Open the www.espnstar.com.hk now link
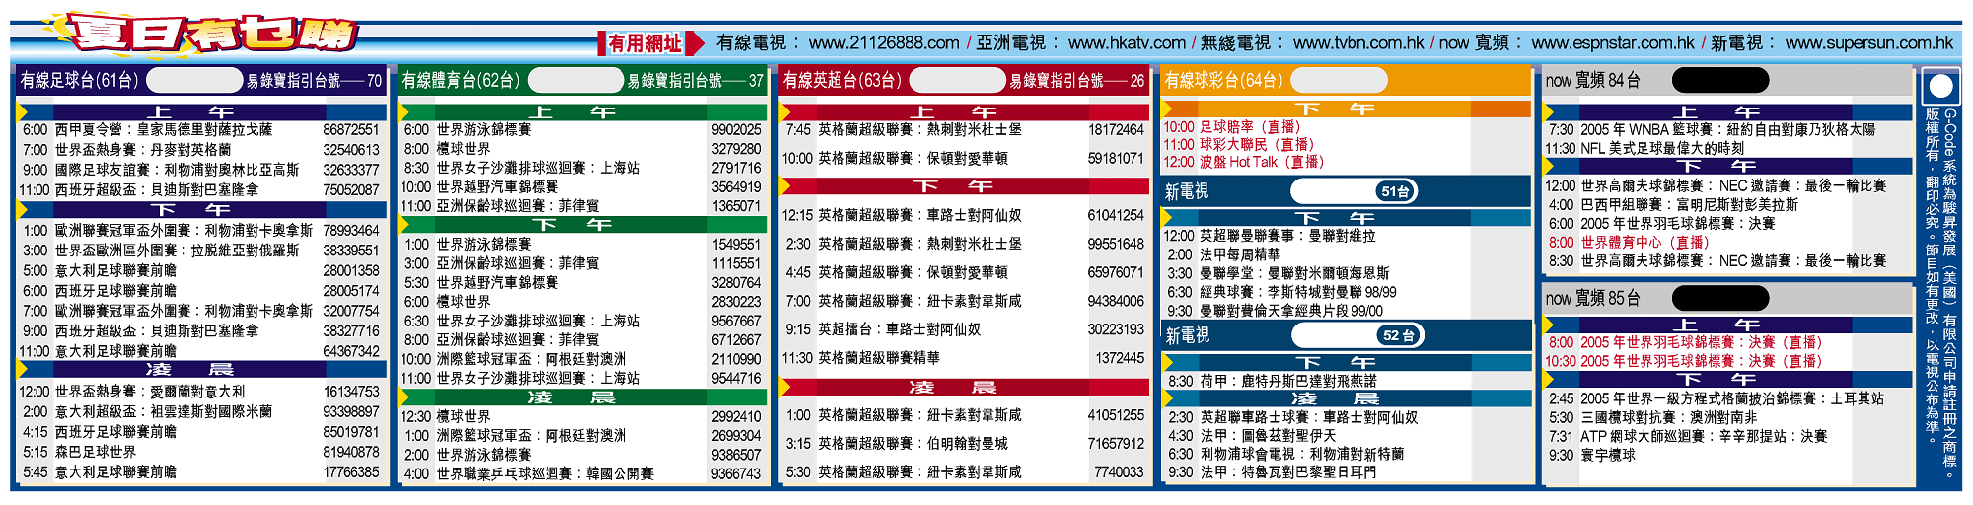The height and width of the screenshot is (505, 1973). click(x=1613, y=43)
